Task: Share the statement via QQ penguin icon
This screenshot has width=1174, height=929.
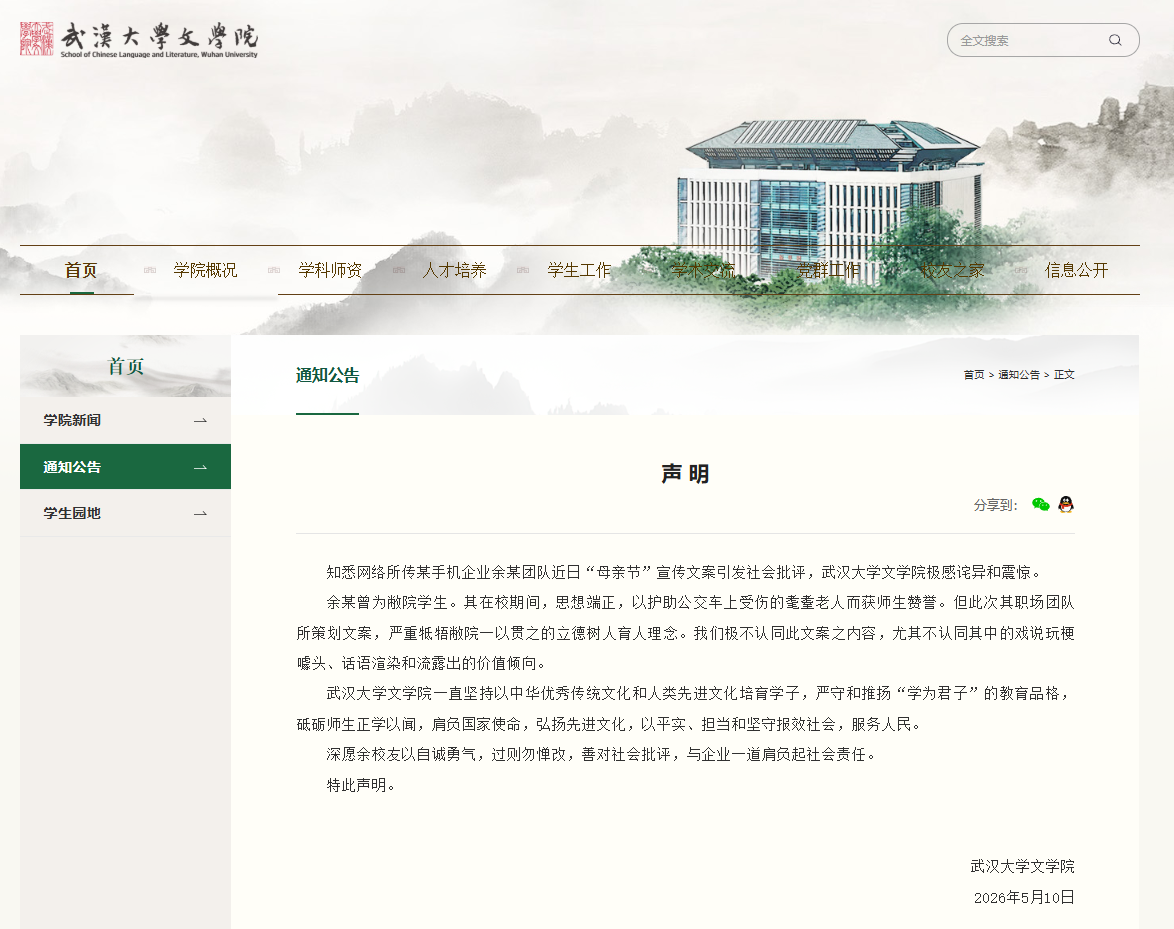Action: pos(1066,505)
